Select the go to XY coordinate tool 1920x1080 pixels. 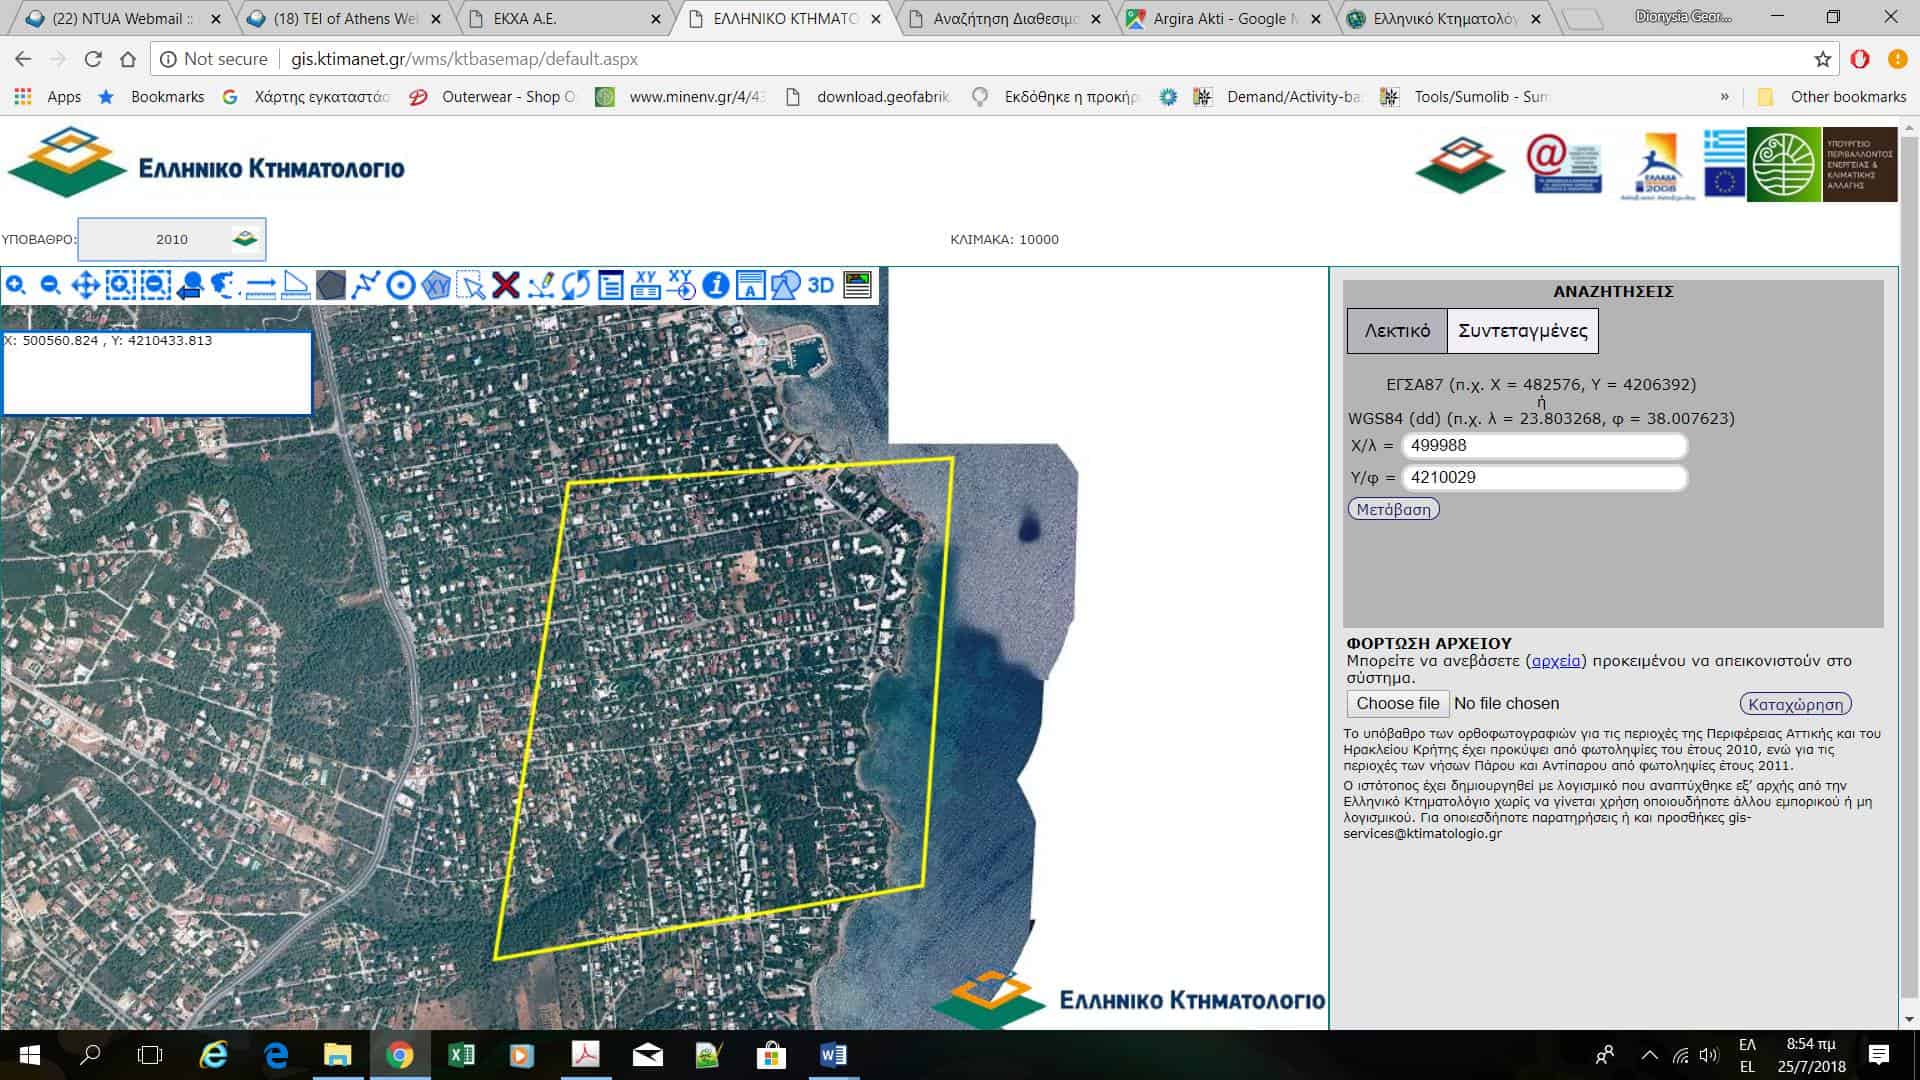[681, 286]
